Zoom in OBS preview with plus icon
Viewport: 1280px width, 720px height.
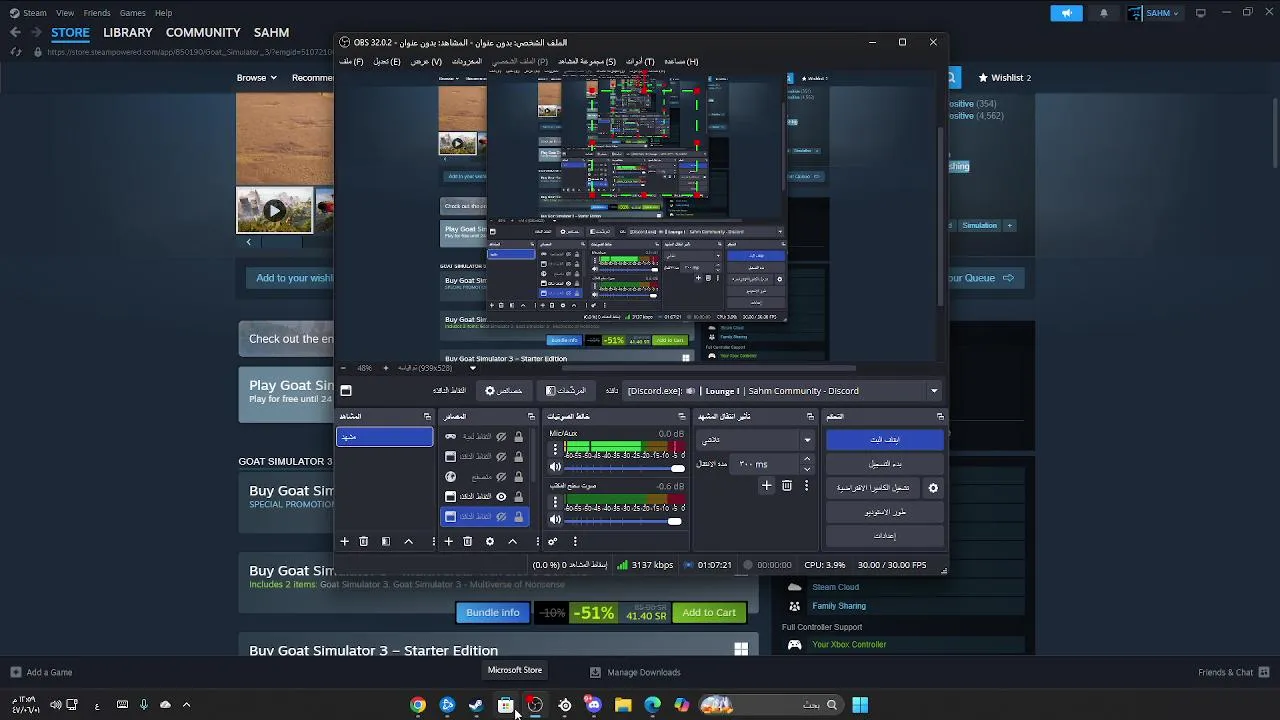point(386,368)
